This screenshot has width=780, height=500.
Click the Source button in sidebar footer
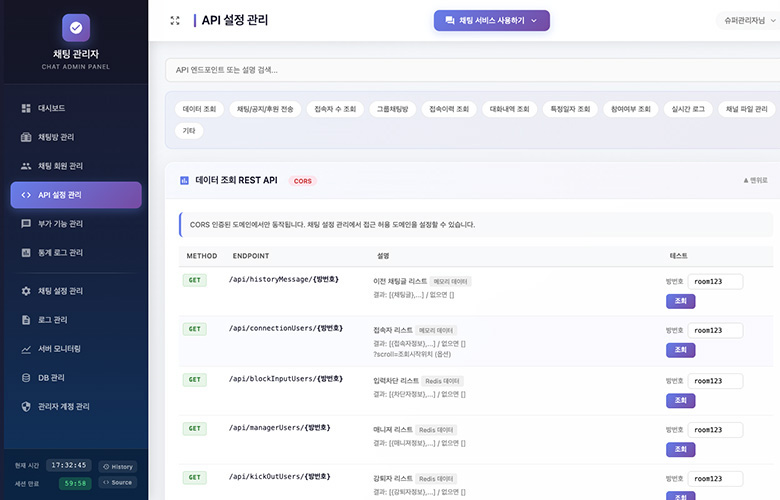pyautogui.click(x=118, y=483)
